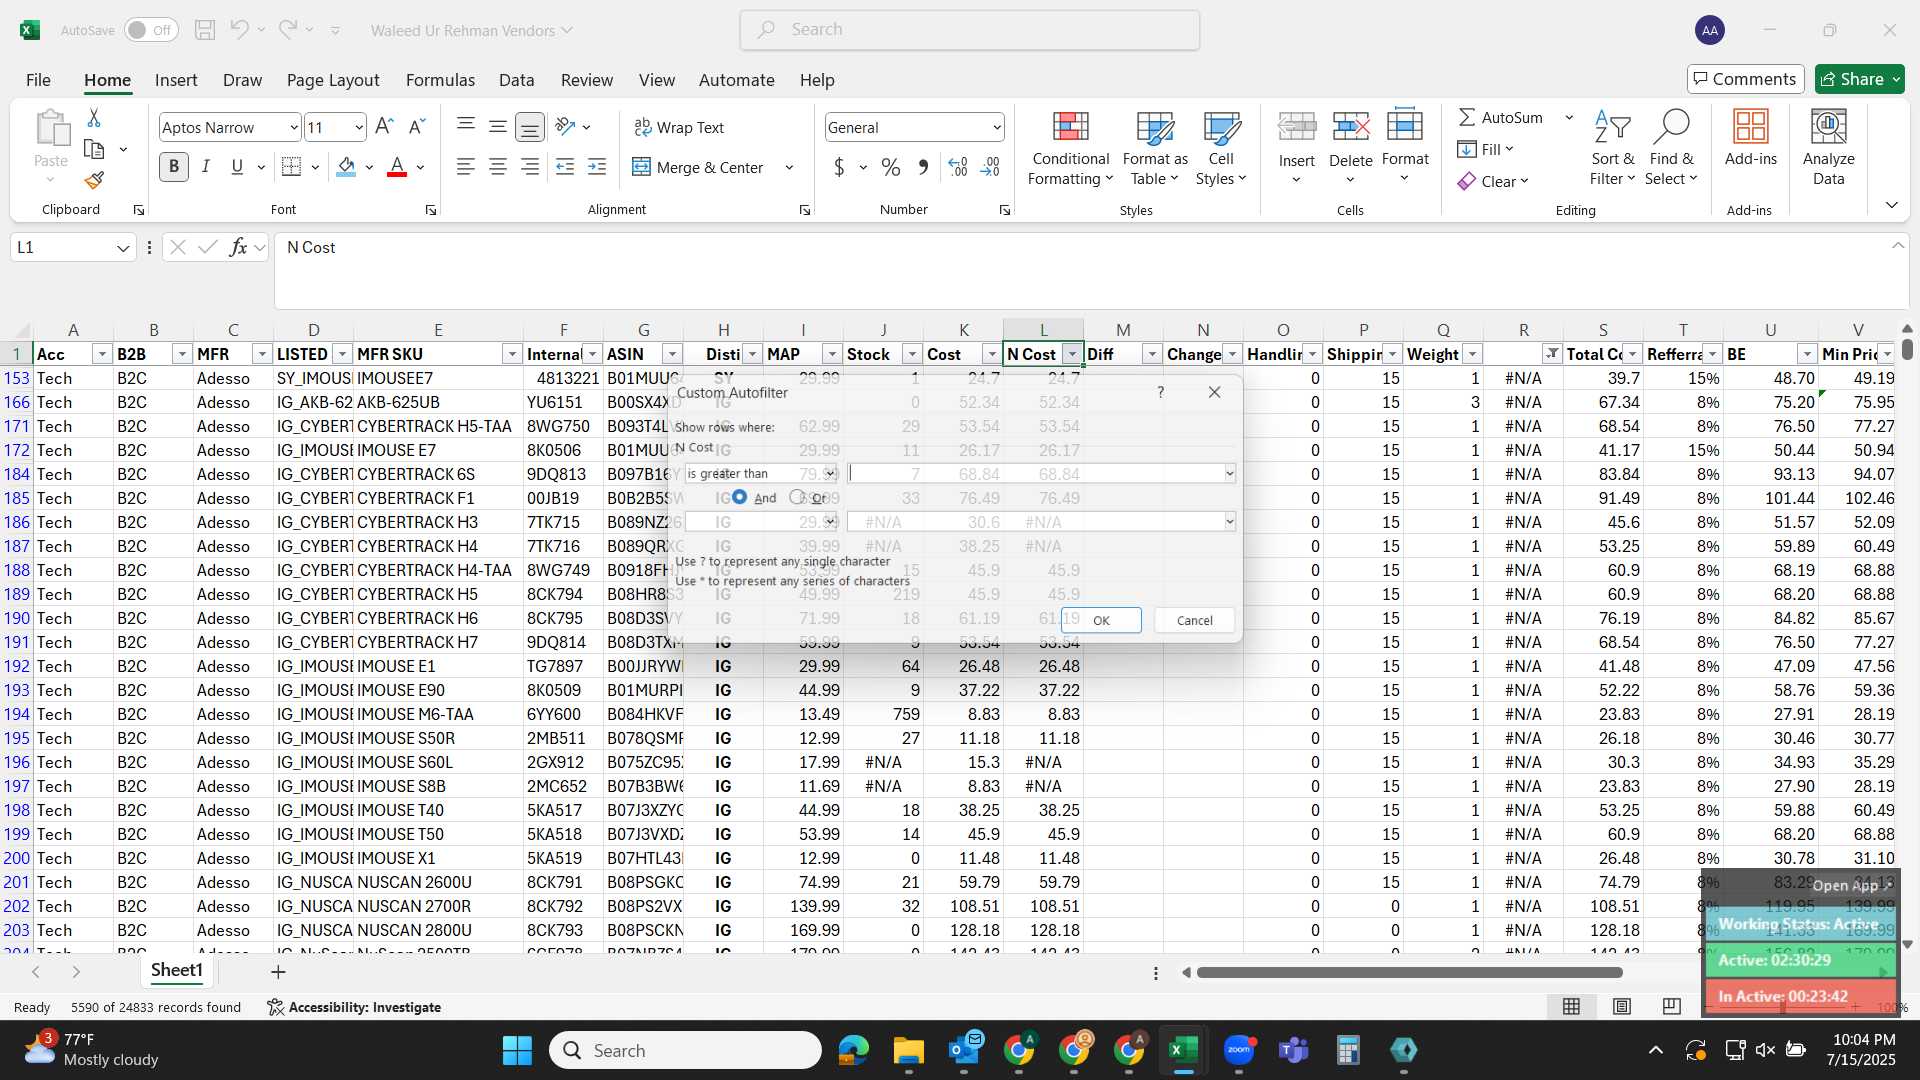Select the And radio option
This screenshot has height=1080, width=1920.
(x=739, y=497)
